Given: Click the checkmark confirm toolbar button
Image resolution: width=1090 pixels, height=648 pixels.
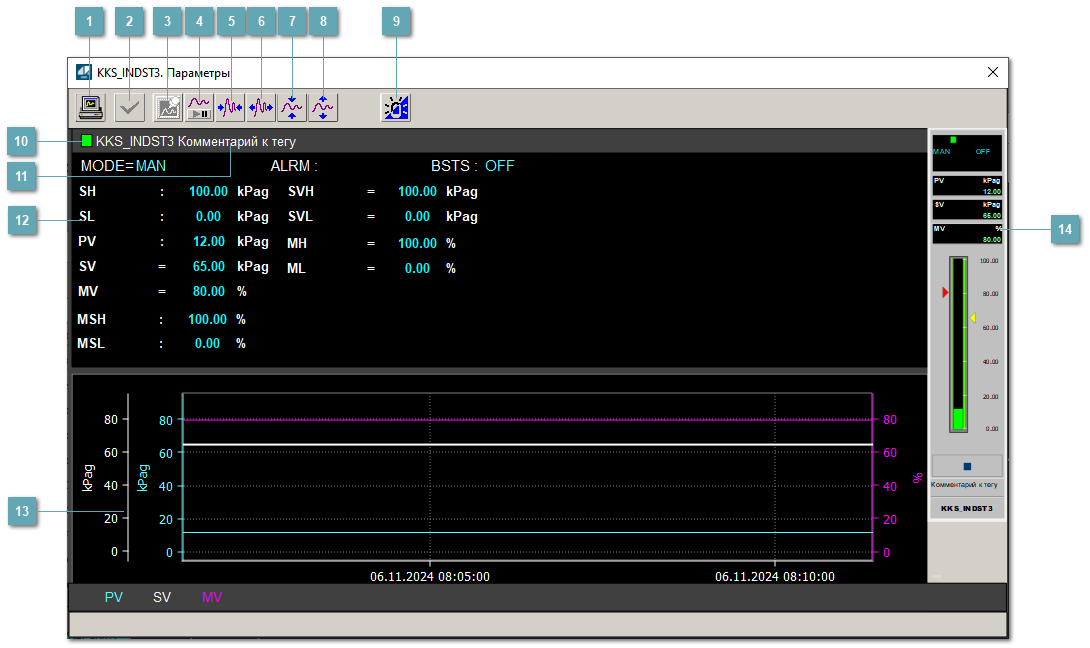Looking at the screenshot, I should point(129,107).
